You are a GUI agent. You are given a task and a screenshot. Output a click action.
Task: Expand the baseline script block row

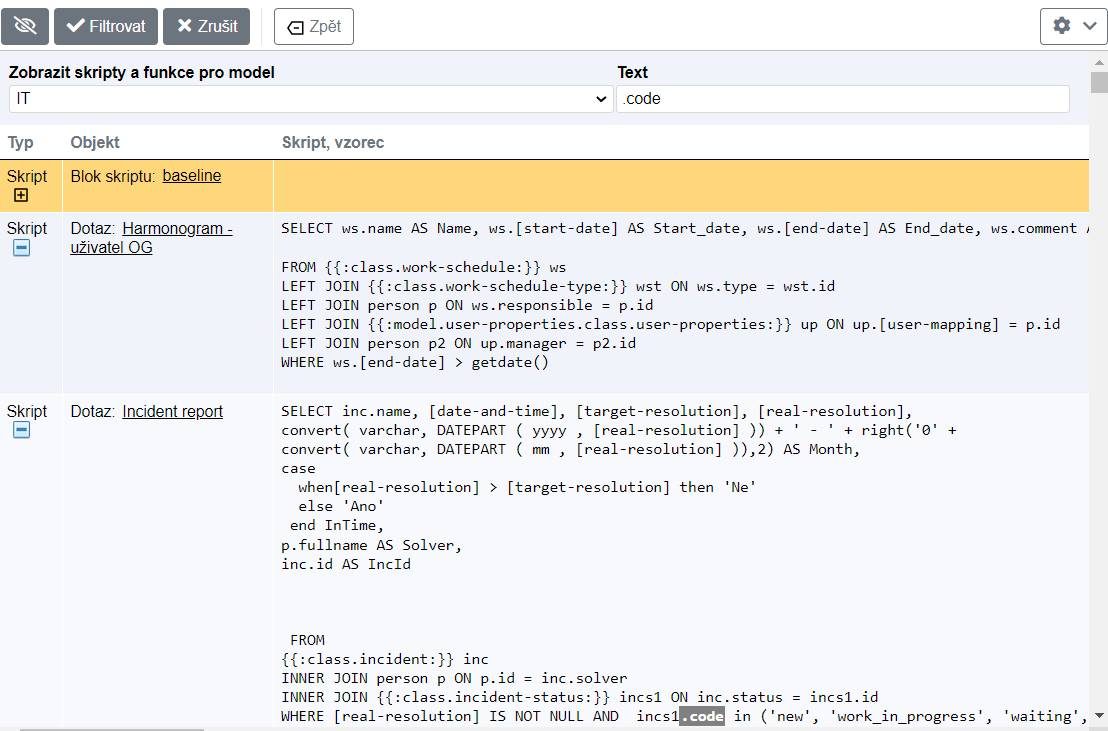pos(21,195)
